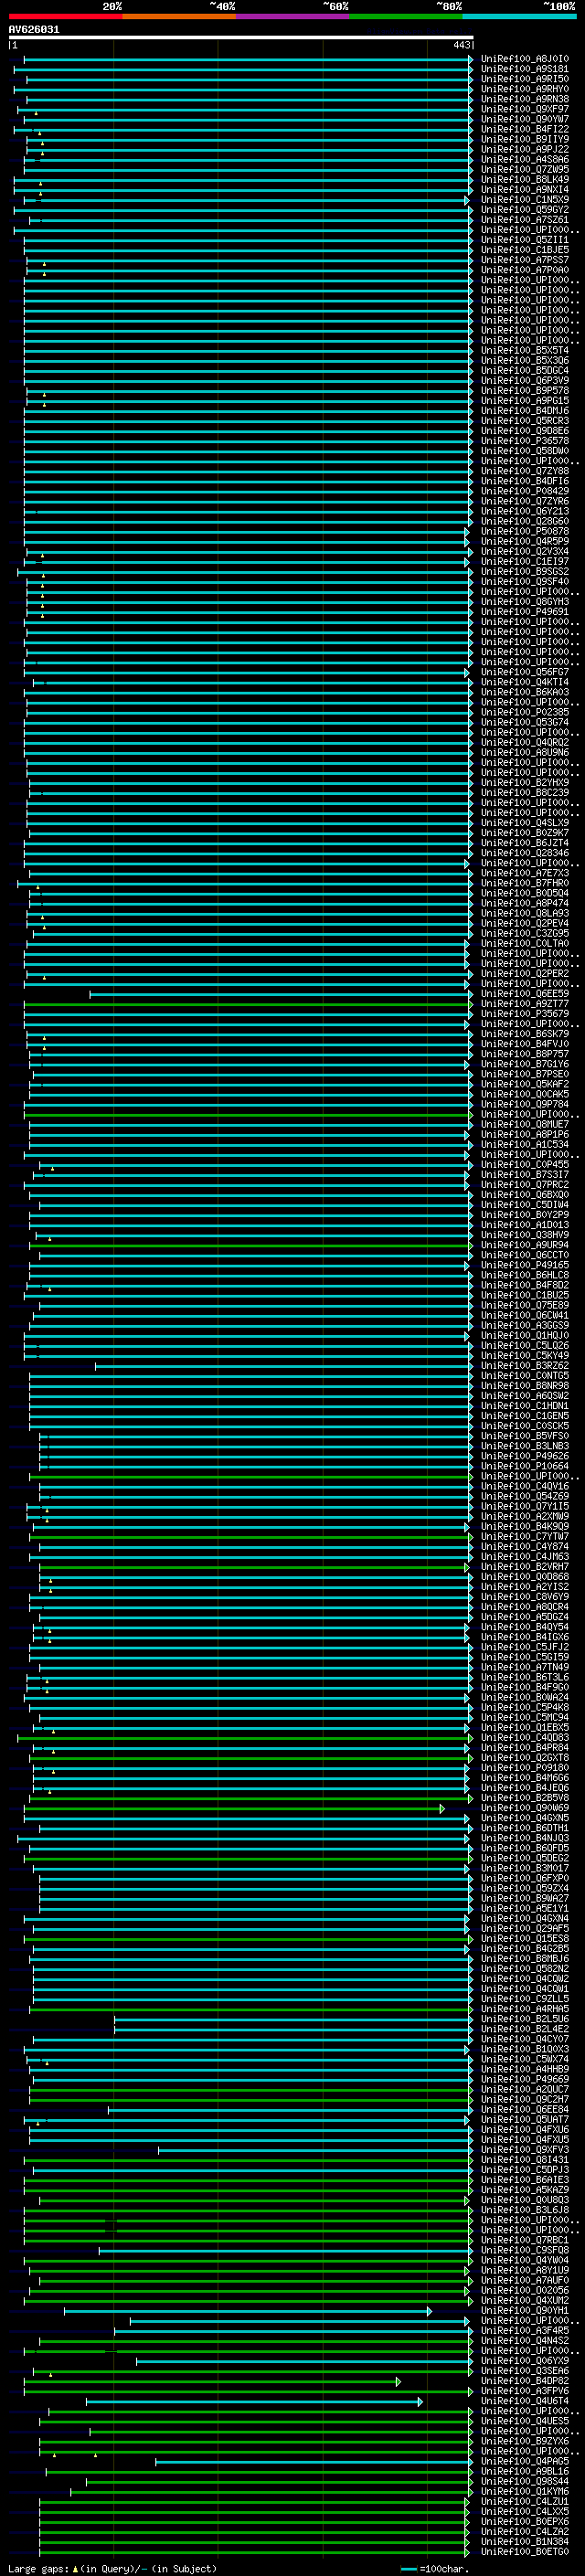The image size is (585, 2576).
Task: Select hit label UniRef100_Q4PAG5
Action: (525, 2461)
